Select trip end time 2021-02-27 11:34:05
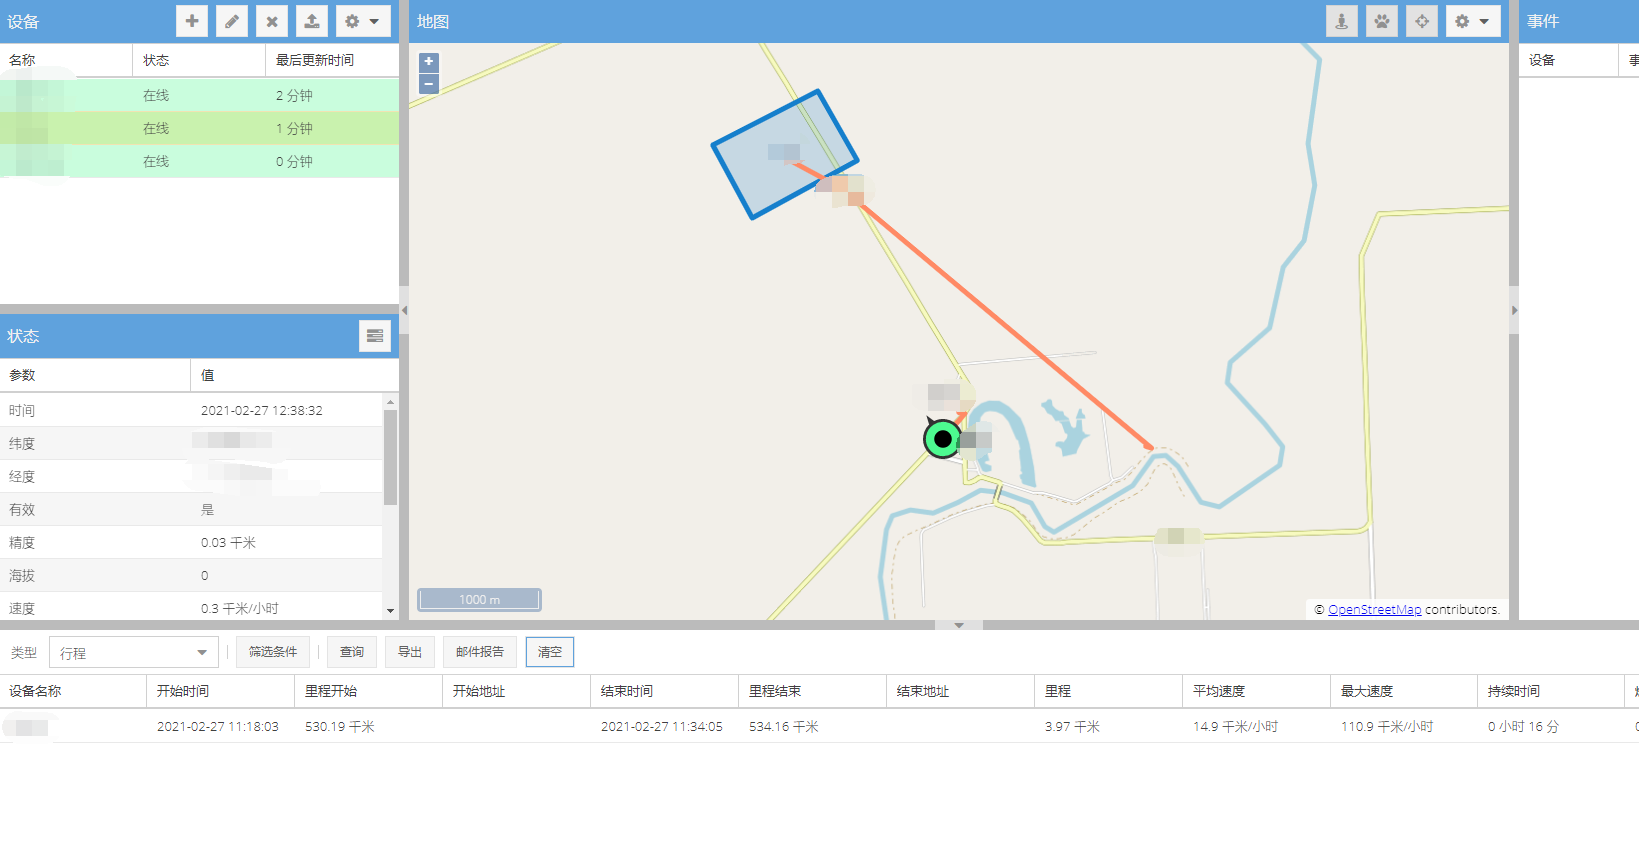Viewport: 1639px width, 842px height. (662, 727)
